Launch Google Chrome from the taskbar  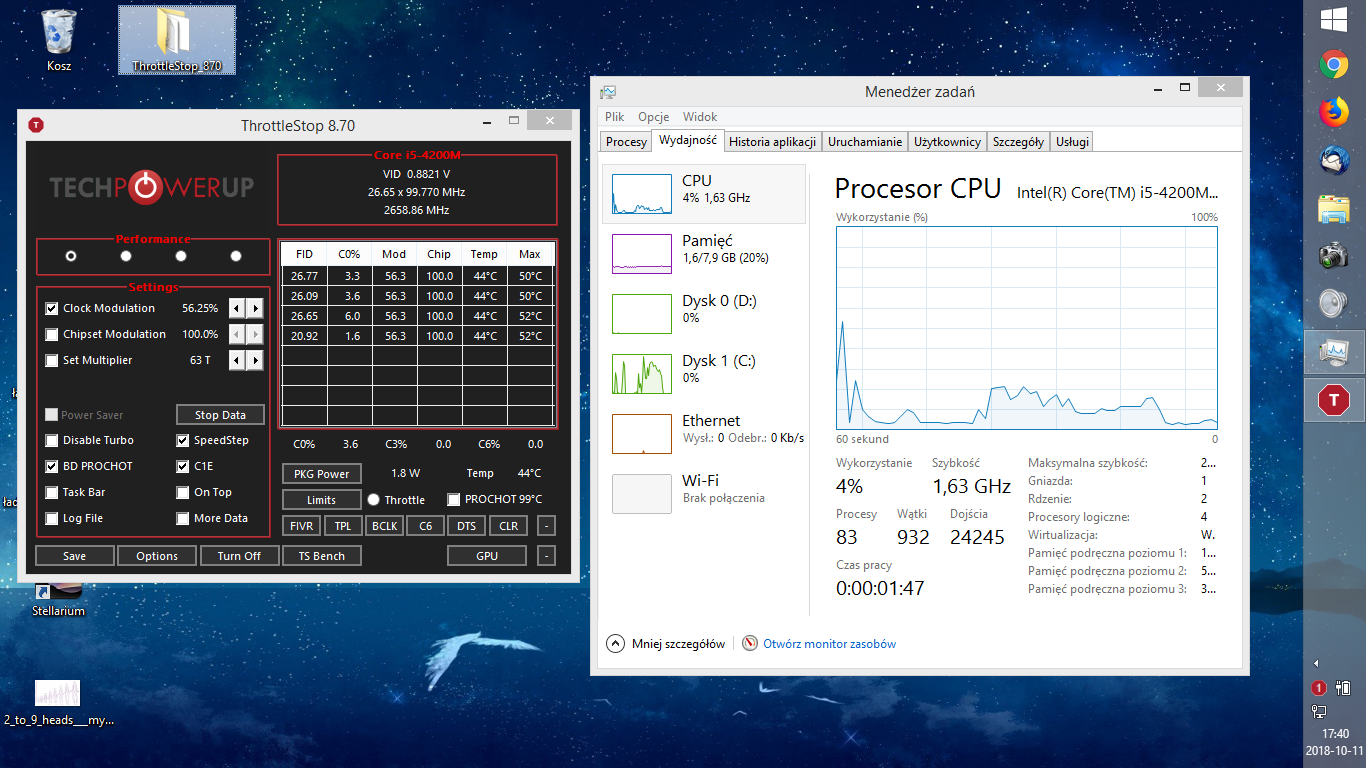(1333, 66)
